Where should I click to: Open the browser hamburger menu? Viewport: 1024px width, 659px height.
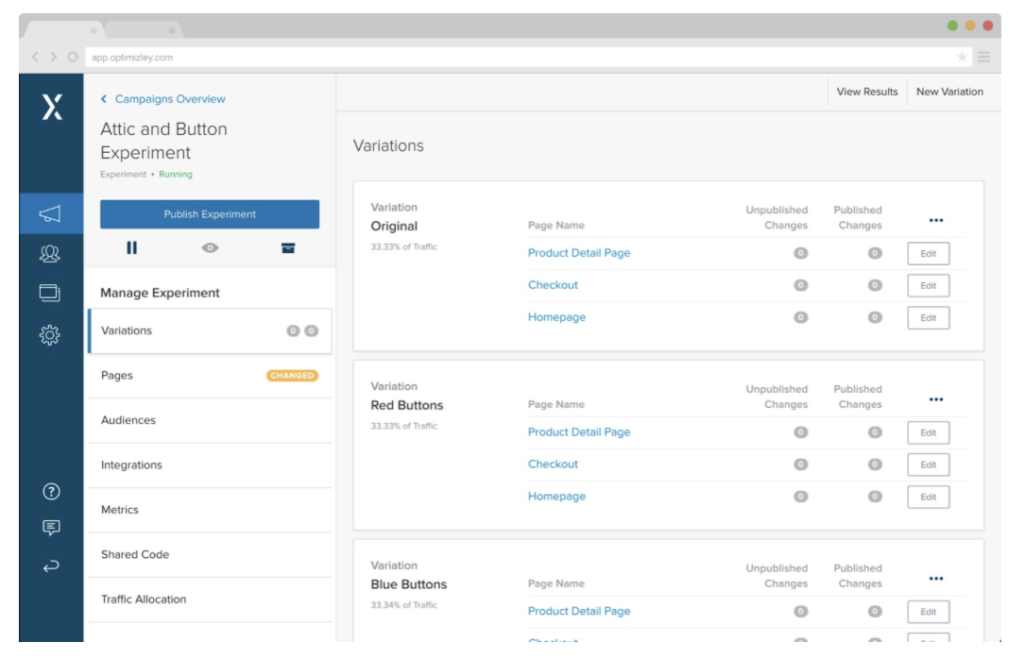coord(984,57)
